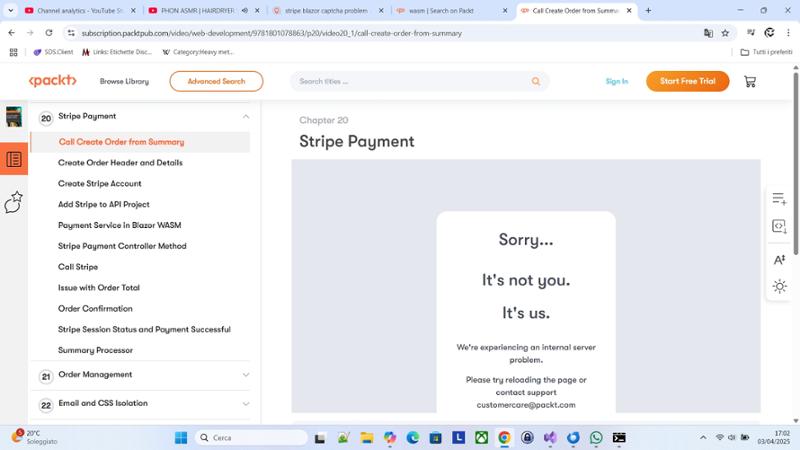This screenshot has height=450, width=800.
Task: Open the Packt logo home link
Action: pyautogui.click(x=53, y=81)
